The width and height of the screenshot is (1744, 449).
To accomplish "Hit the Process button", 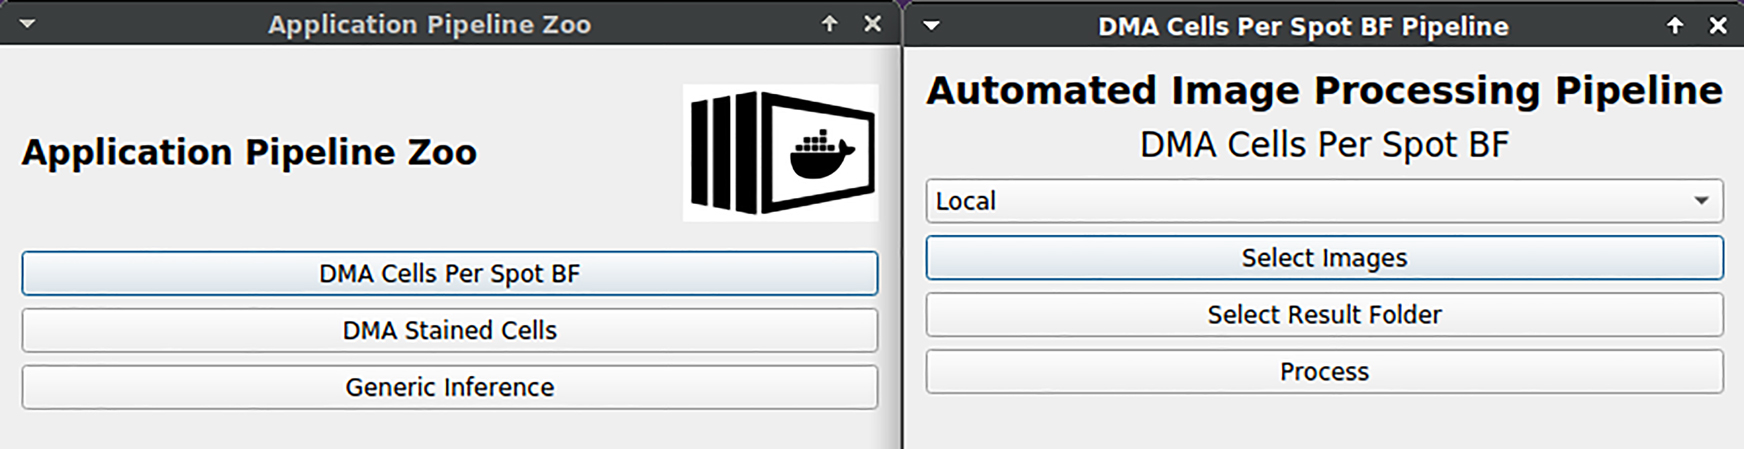I will tap(1324, 372).
